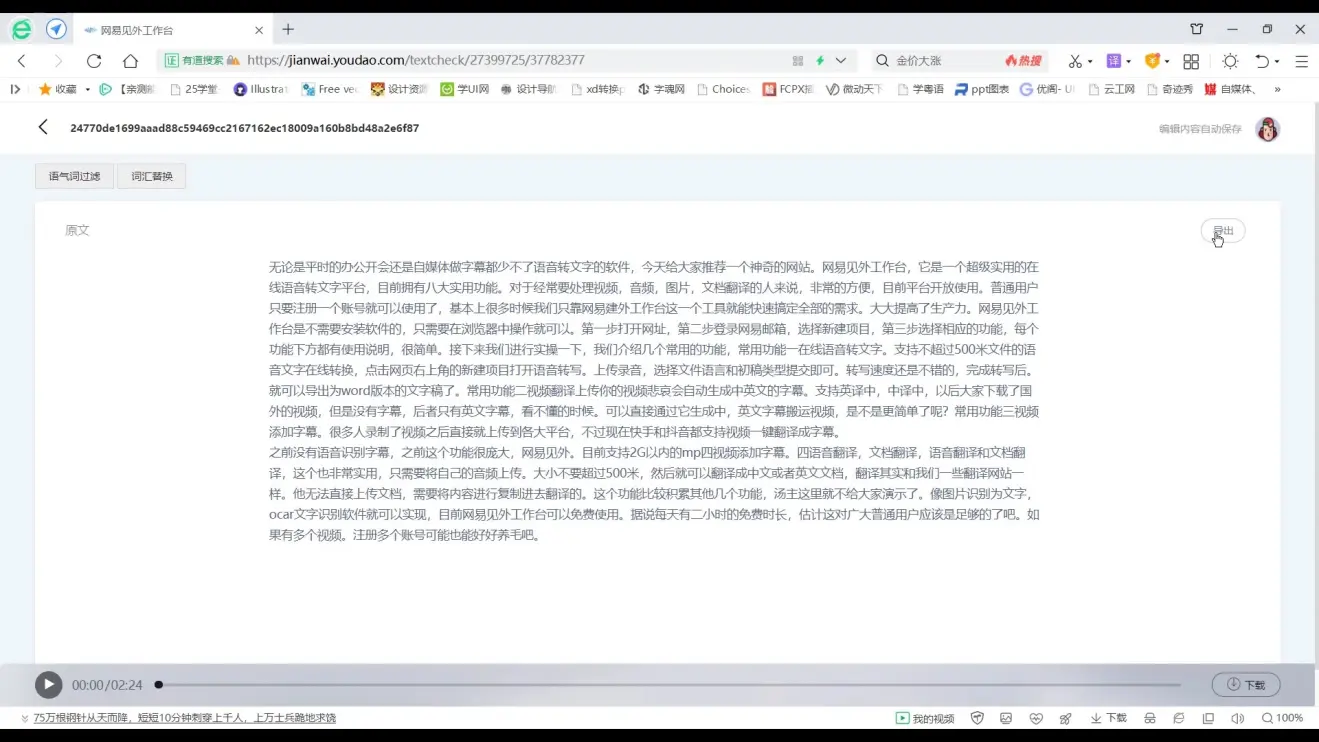Screen dimensions: 1319x742
Task: Open a new tab with plus button
Action: tap(288, 29)
